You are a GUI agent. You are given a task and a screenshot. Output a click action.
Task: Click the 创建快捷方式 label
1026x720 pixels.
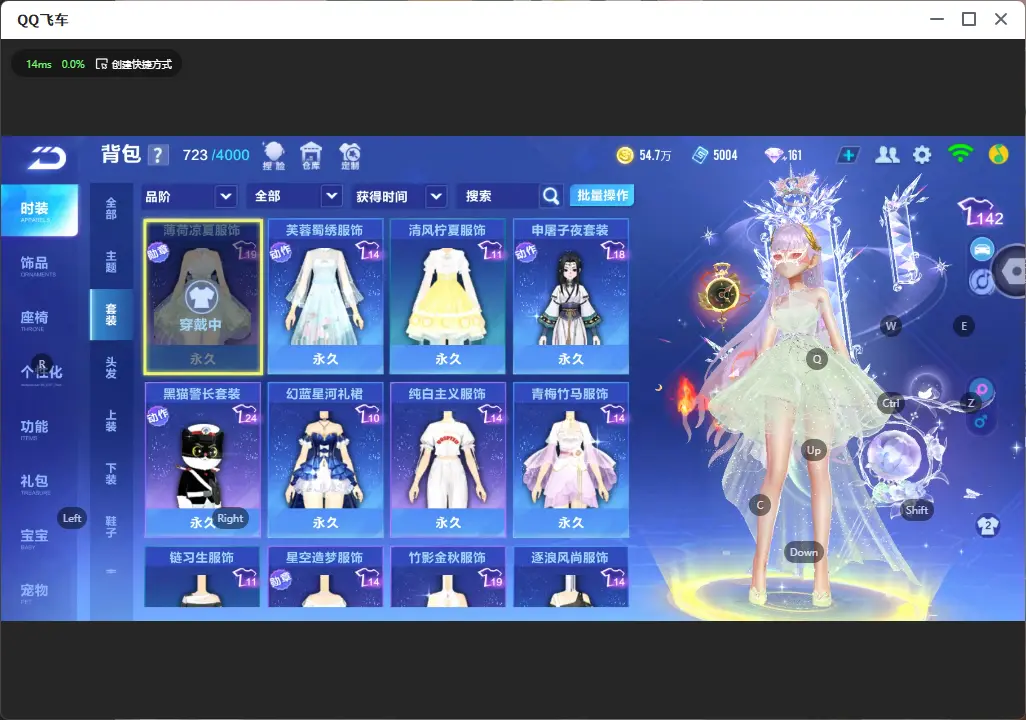coord(141,64)
